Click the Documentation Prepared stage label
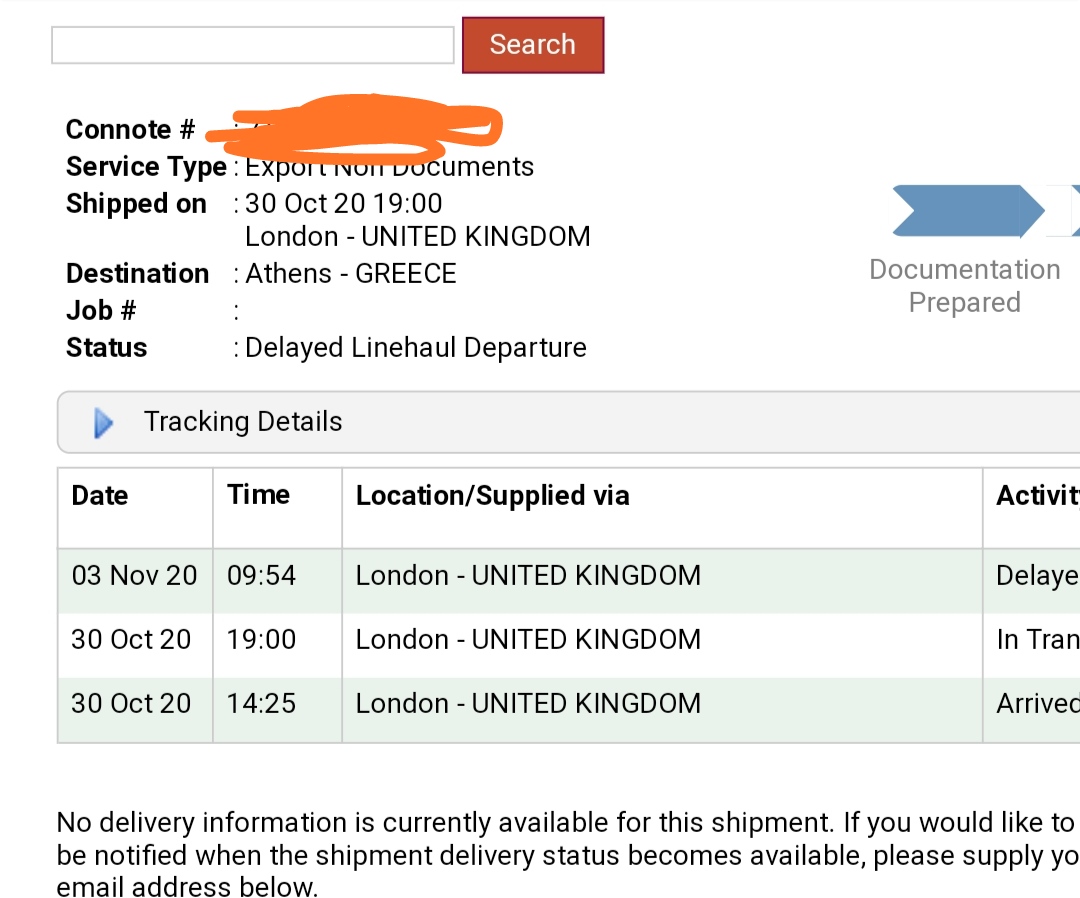The height and width of the screenshot is (898, 1080). (x=965, y=286)
